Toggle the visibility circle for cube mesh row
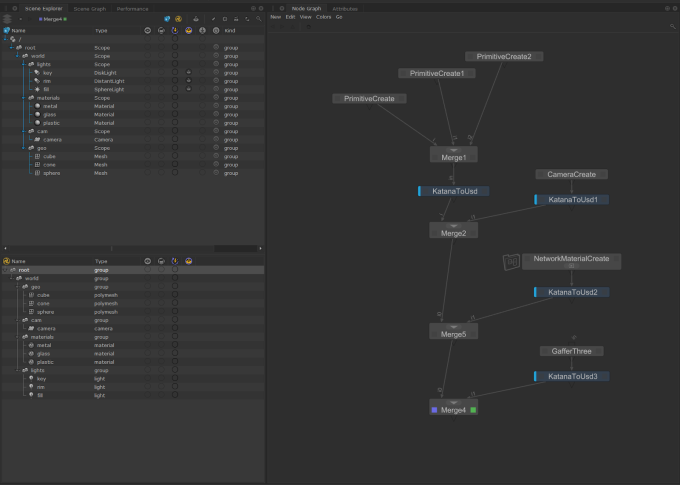 pos(147,156)
